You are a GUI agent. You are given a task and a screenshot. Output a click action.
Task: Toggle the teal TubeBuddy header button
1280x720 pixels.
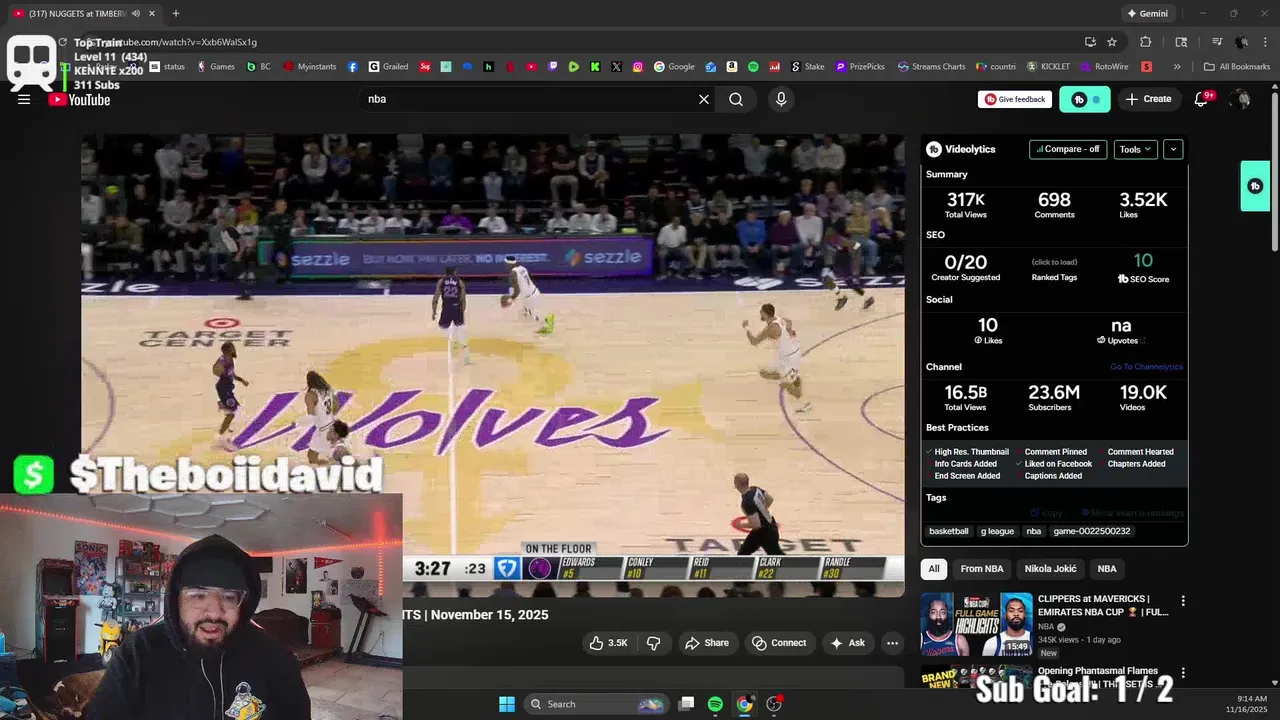pos(1085,99)
